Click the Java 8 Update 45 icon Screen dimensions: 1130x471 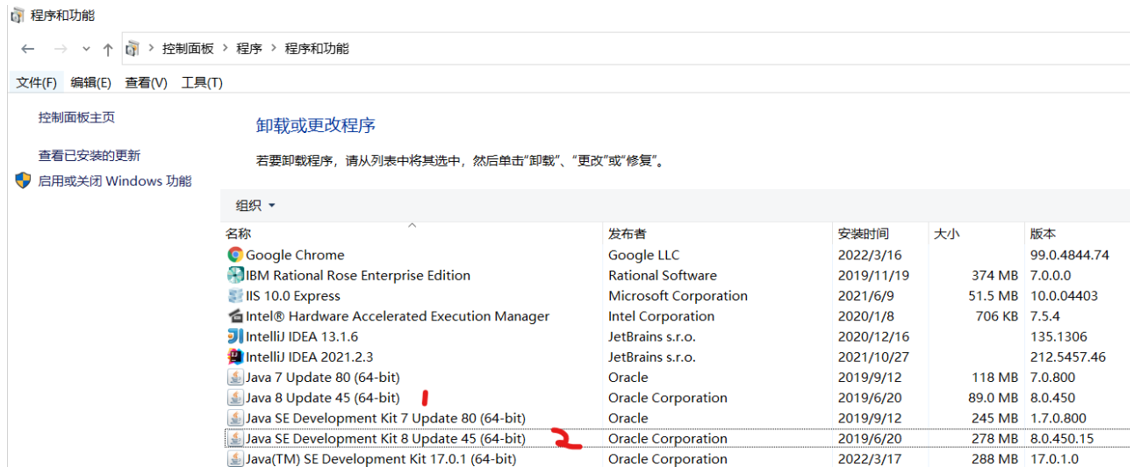pos(235,398)
